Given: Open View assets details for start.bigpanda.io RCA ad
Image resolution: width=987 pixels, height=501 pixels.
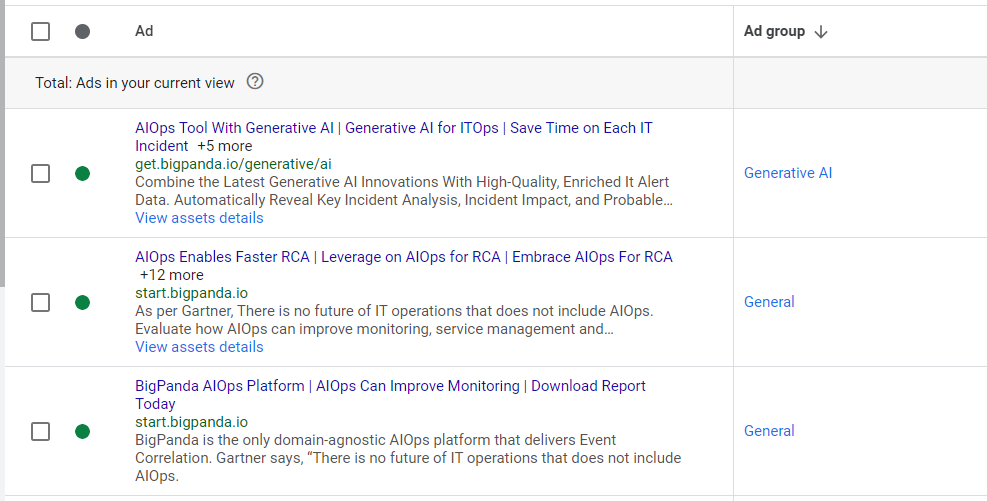Looking at the screenshot, I should pos(199,347).
